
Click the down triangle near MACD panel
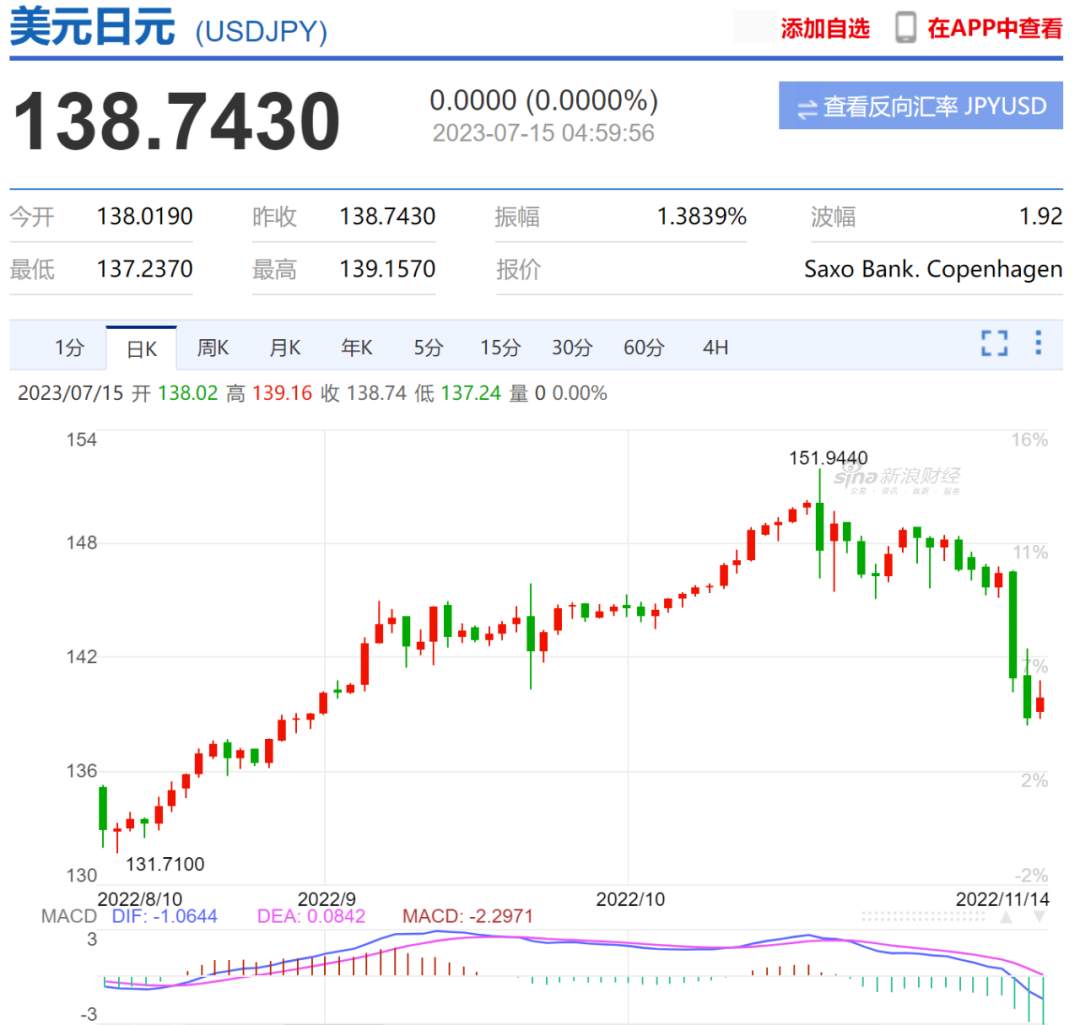[1039, 918]
